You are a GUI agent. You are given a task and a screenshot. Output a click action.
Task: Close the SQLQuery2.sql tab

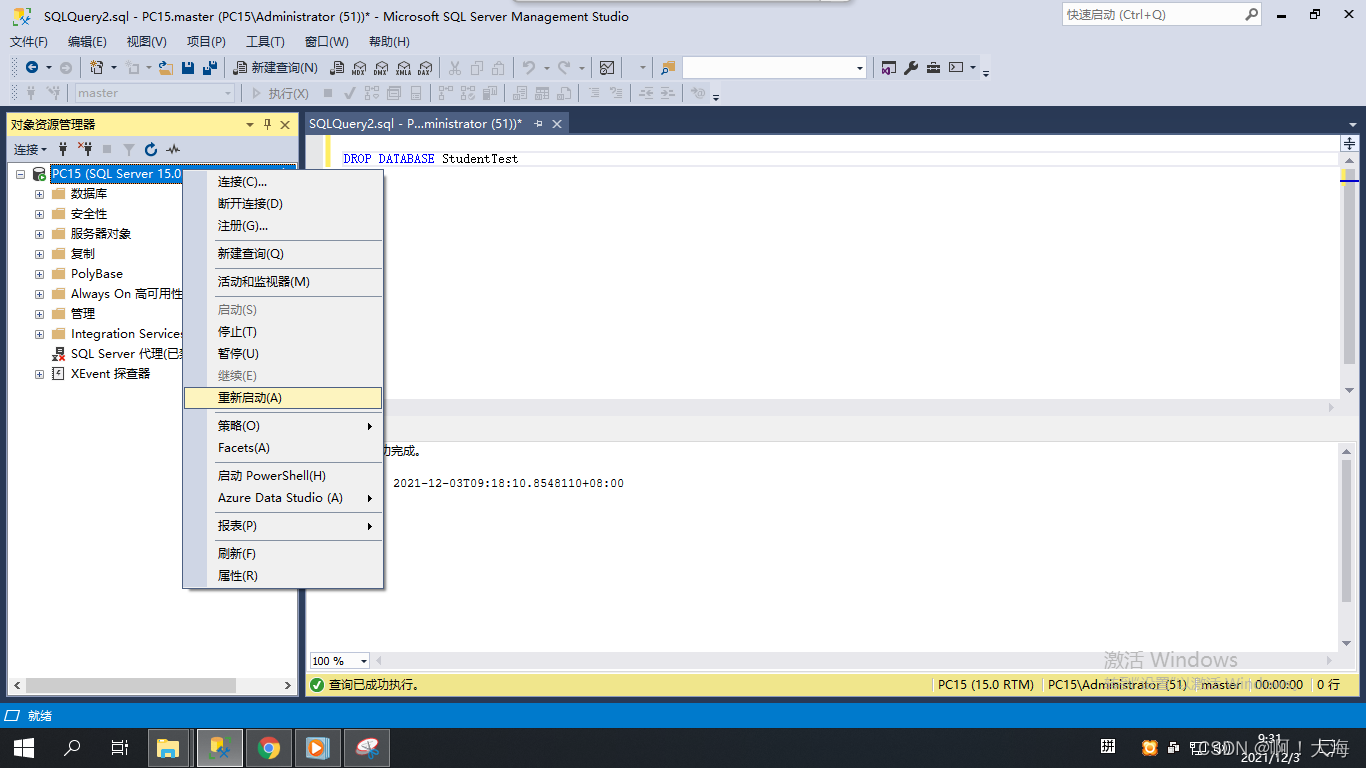point(557,124)
